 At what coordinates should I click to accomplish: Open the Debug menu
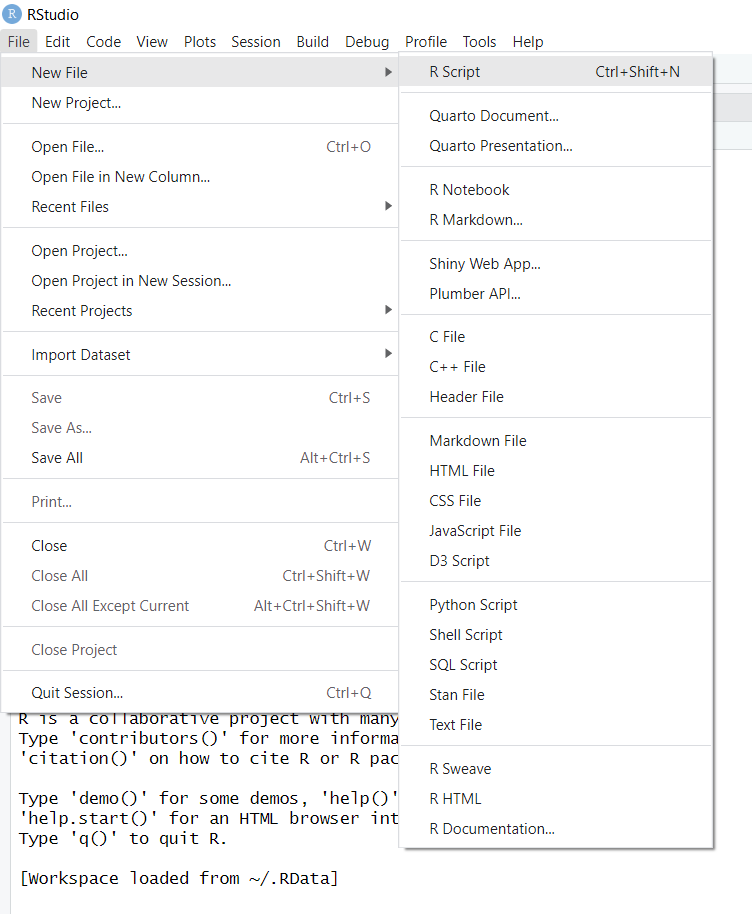[x=367, y=42]
